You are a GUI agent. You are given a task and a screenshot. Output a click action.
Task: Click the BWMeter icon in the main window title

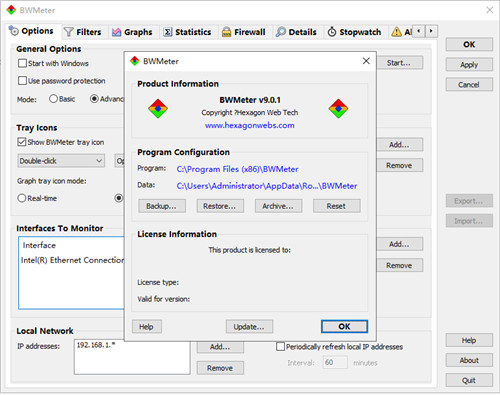[11, 10]
